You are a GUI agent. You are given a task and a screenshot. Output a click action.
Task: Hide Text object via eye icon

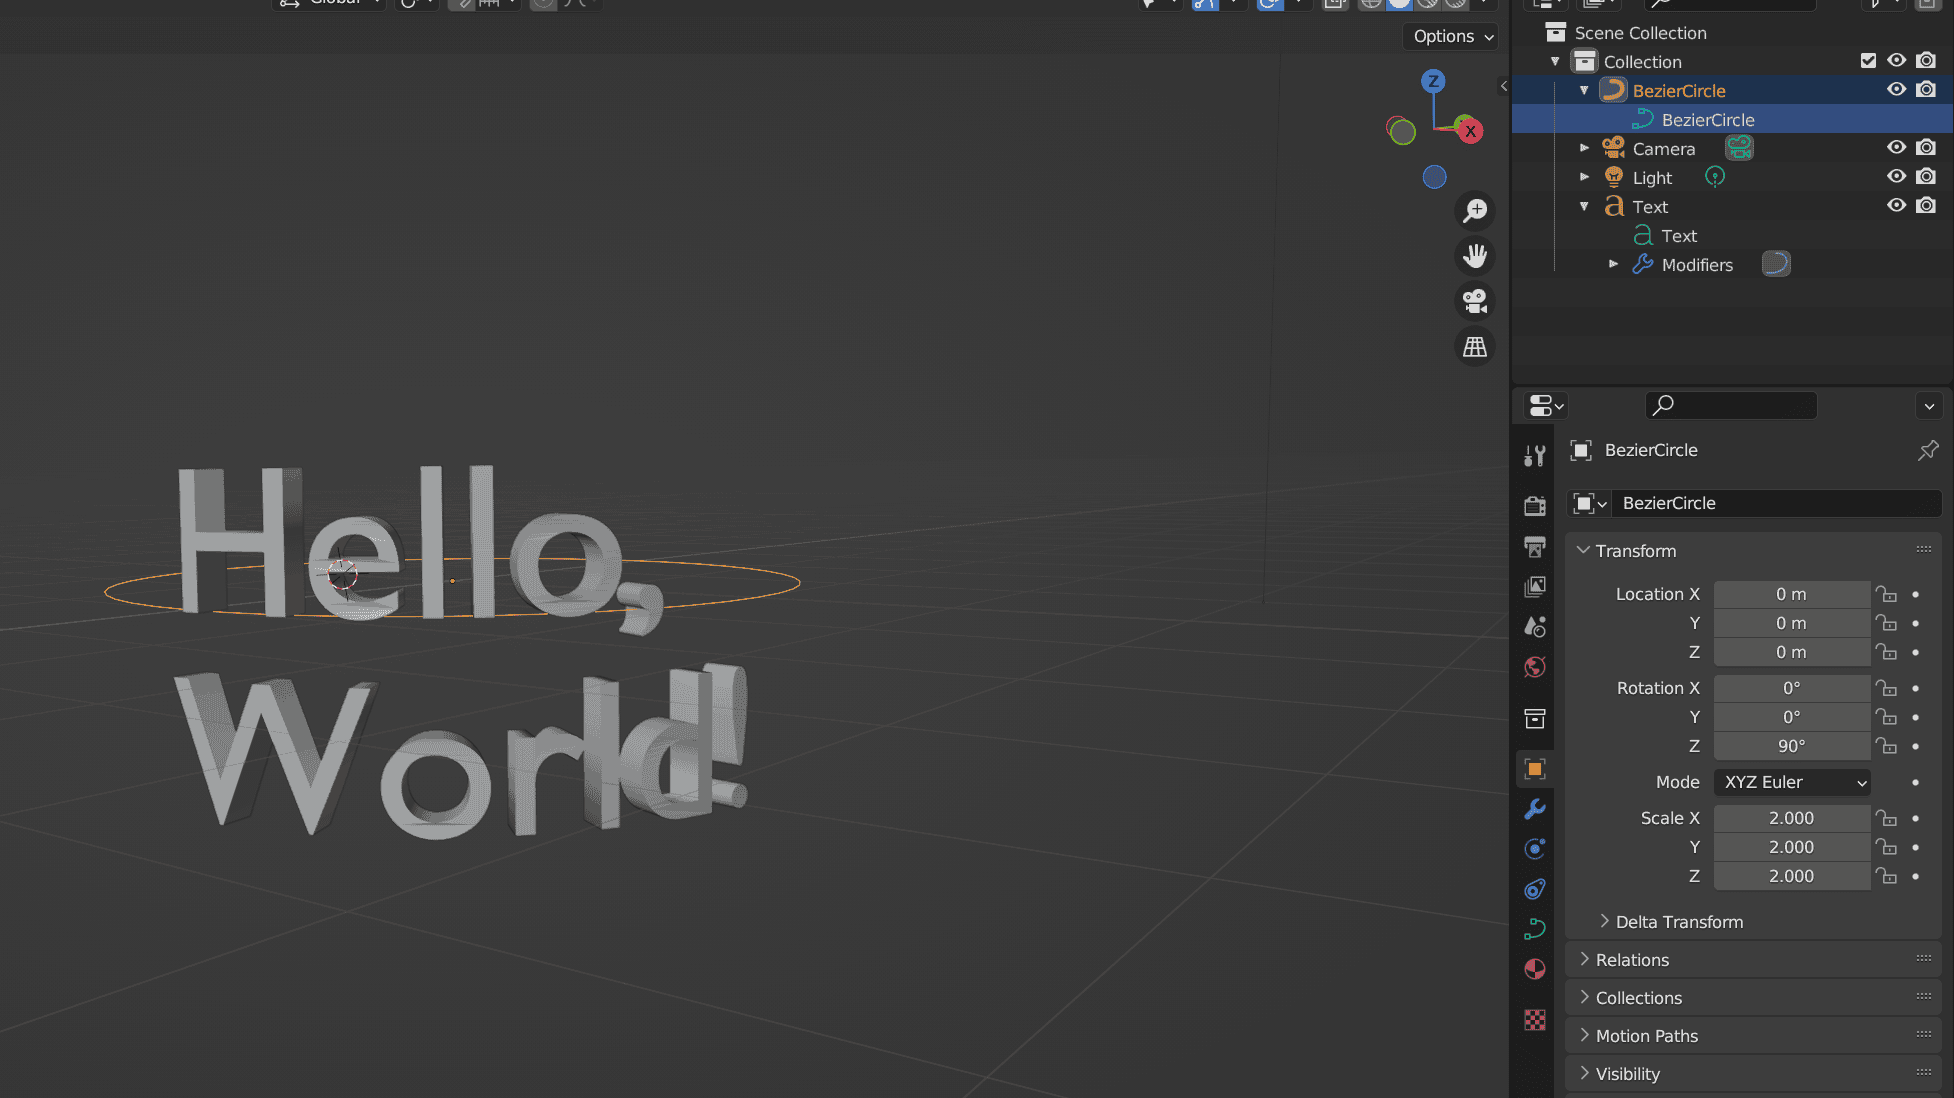click(1896, 206)
